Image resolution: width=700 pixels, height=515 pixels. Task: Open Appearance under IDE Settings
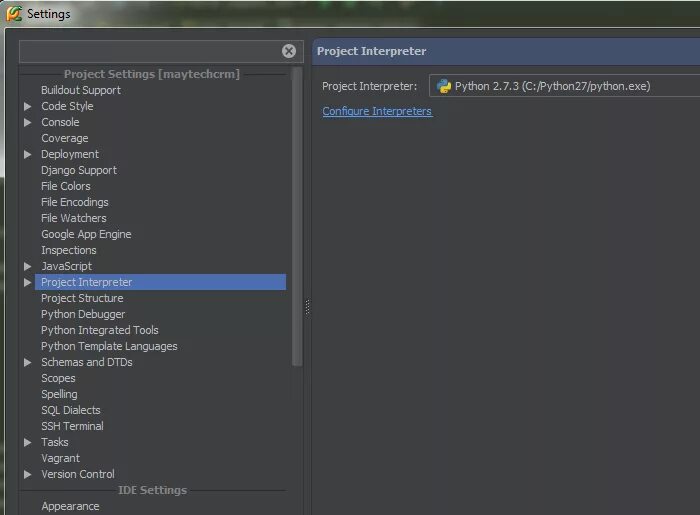click(x=71, y=507)
